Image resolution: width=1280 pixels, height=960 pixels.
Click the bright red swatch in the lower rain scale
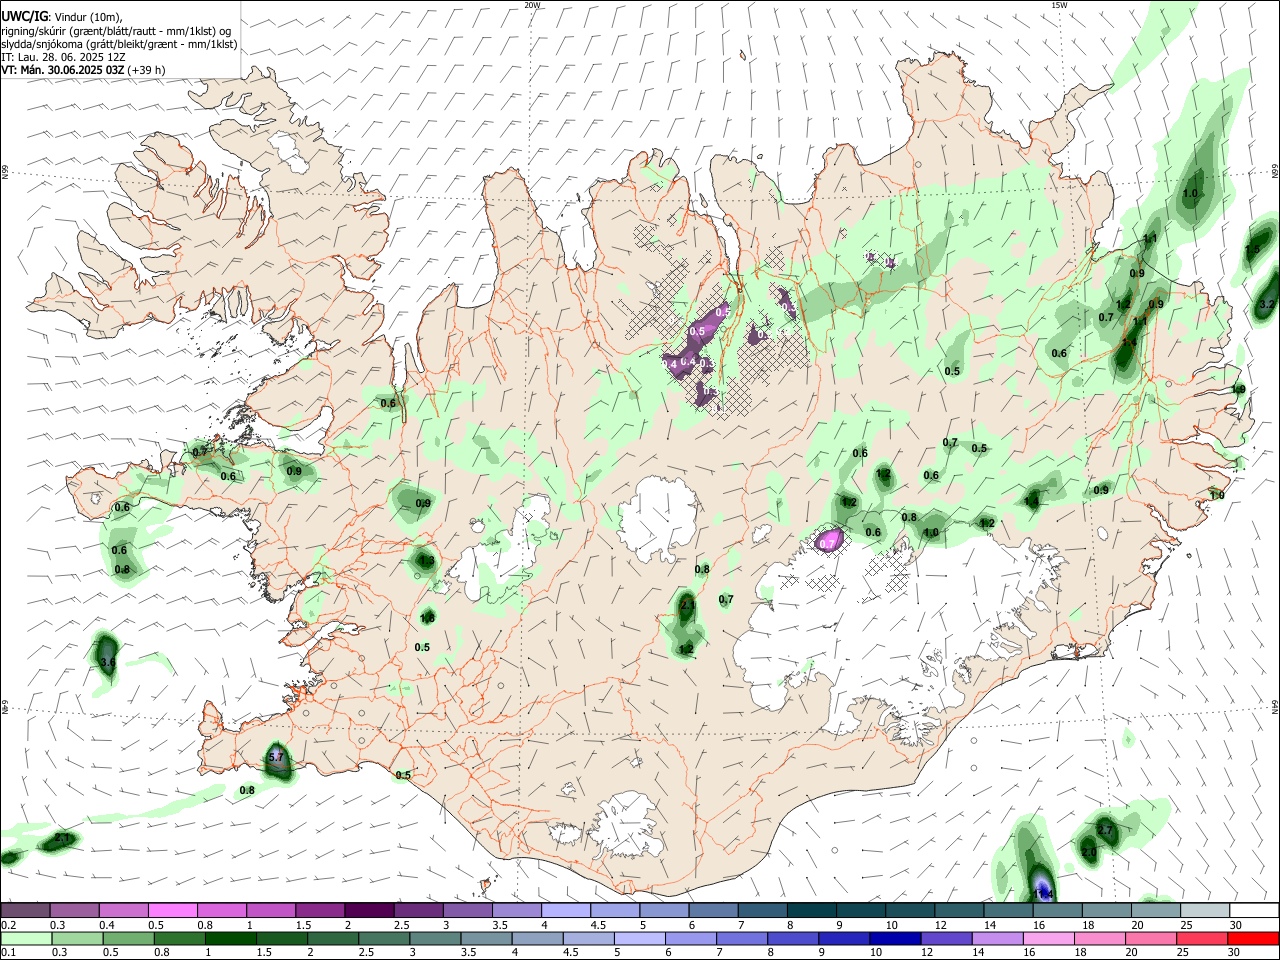(1254, 938)
